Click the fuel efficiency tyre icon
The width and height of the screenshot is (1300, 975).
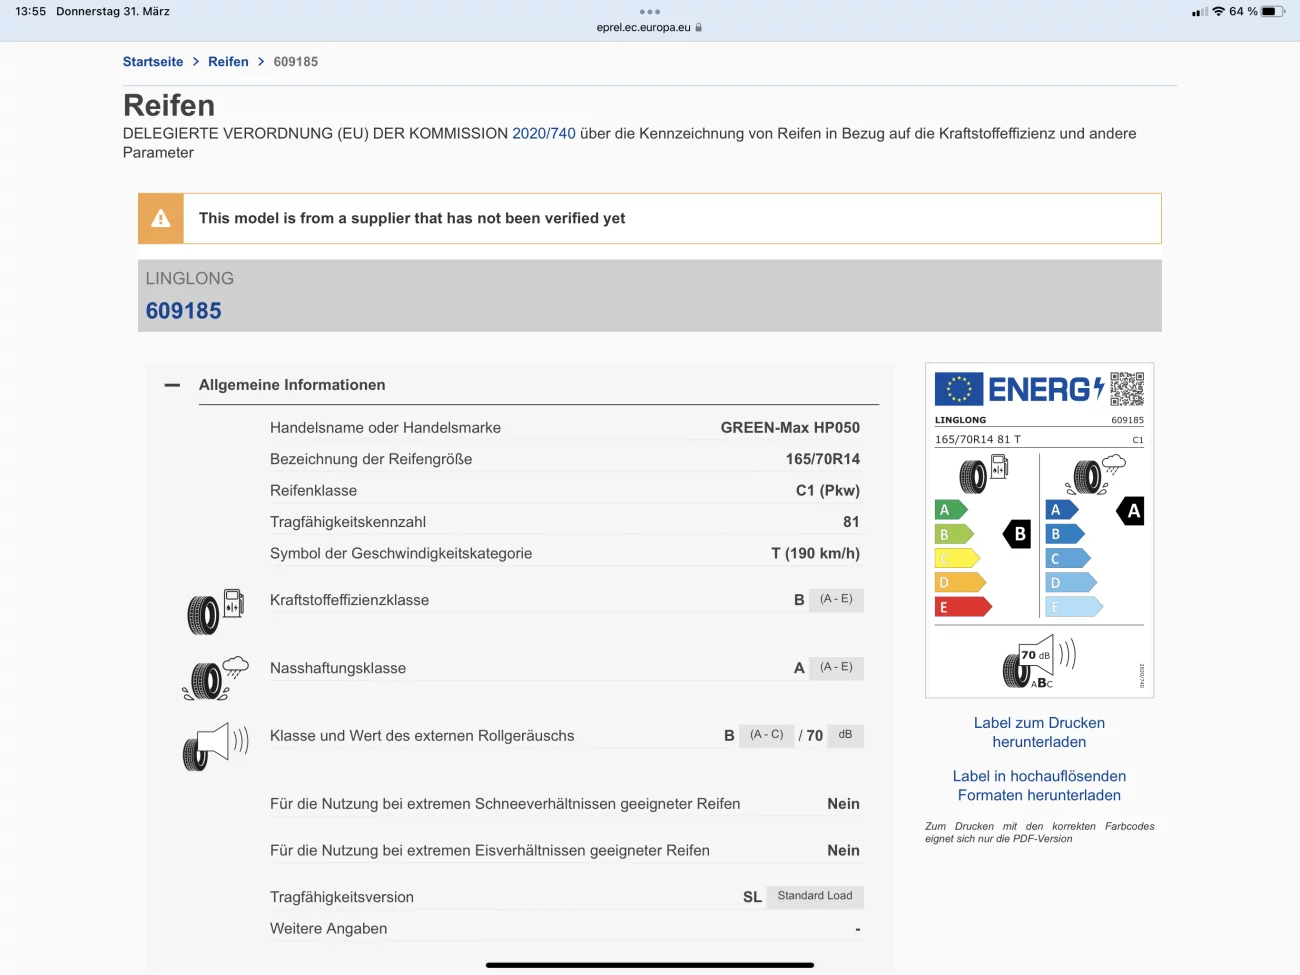pyautogui.click(x=215, y=611)
